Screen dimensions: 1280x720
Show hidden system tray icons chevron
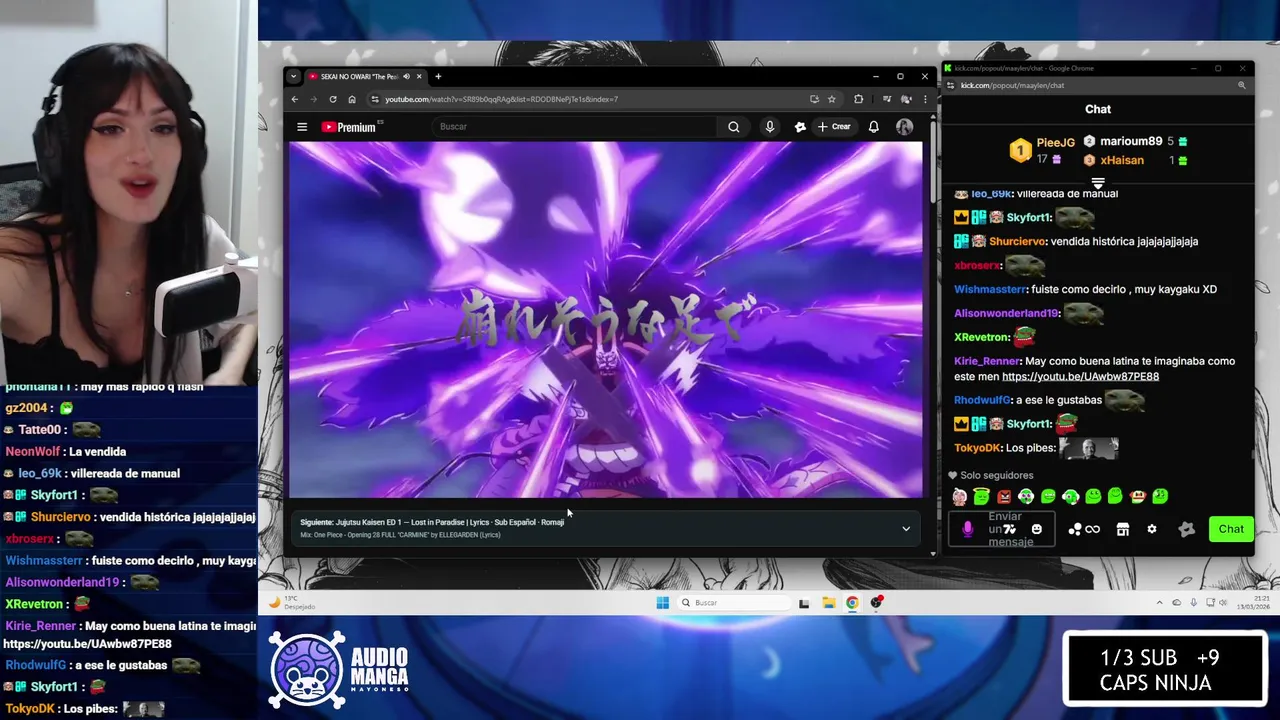click(1160, 603)
